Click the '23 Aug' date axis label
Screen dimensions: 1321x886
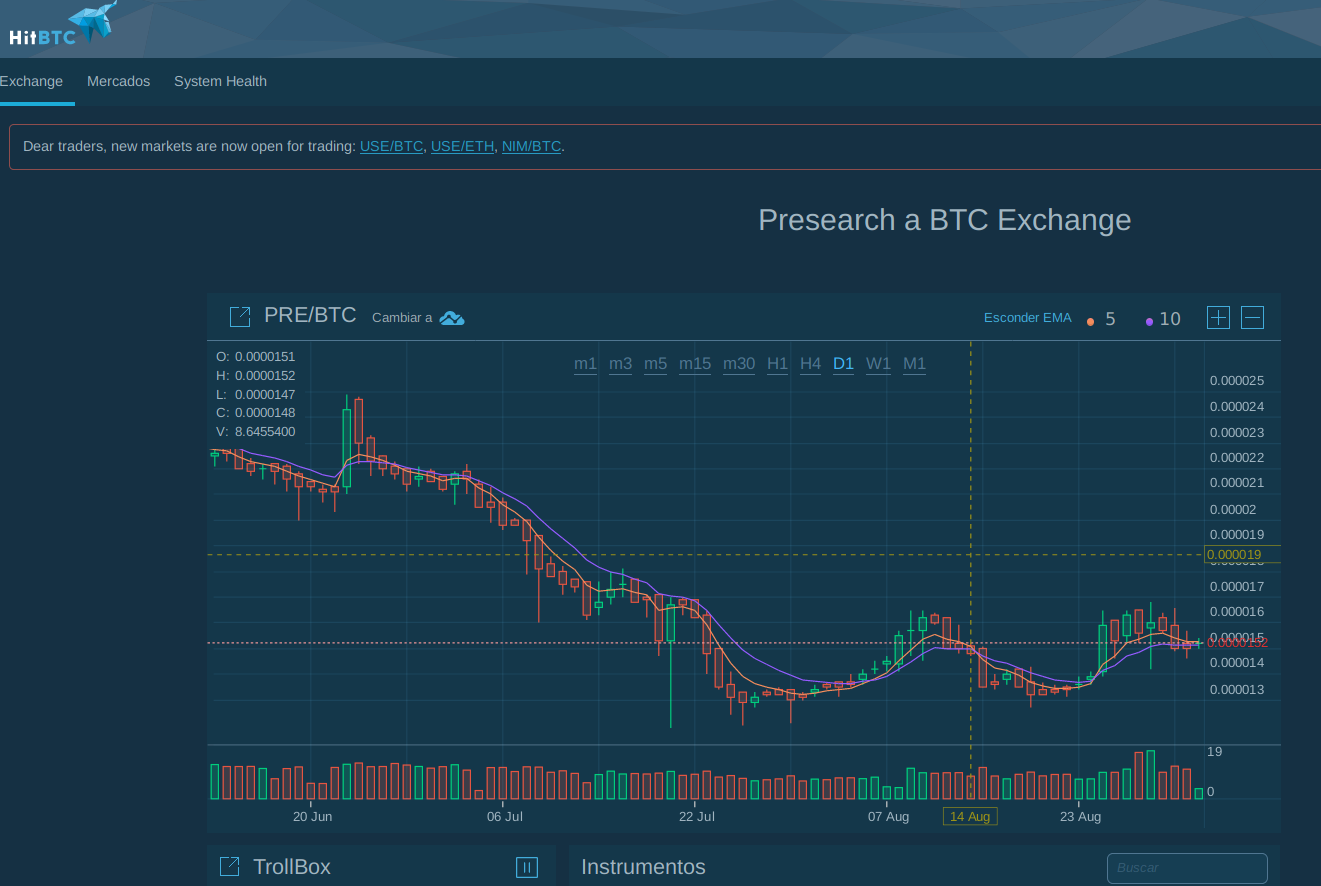[1080, 817]
